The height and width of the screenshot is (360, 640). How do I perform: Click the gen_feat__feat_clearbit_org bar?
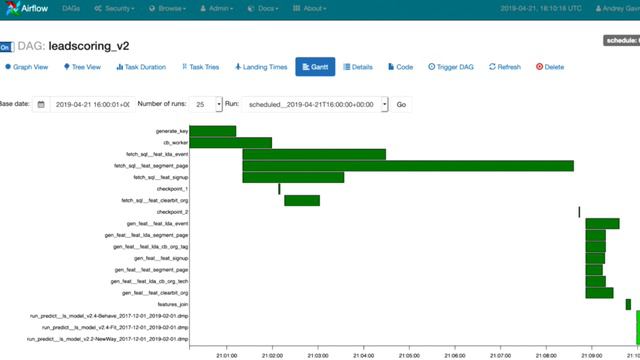tap(599, 293)
